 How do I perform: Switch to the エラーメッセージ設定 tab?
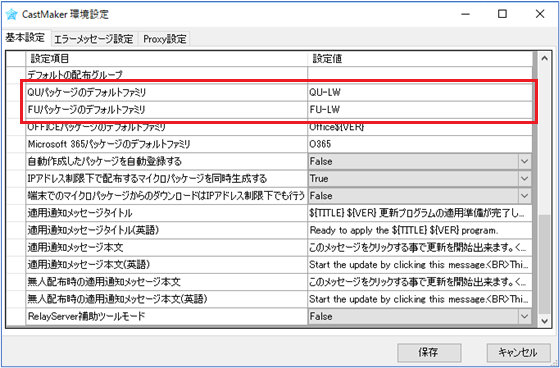coord(94,39)
